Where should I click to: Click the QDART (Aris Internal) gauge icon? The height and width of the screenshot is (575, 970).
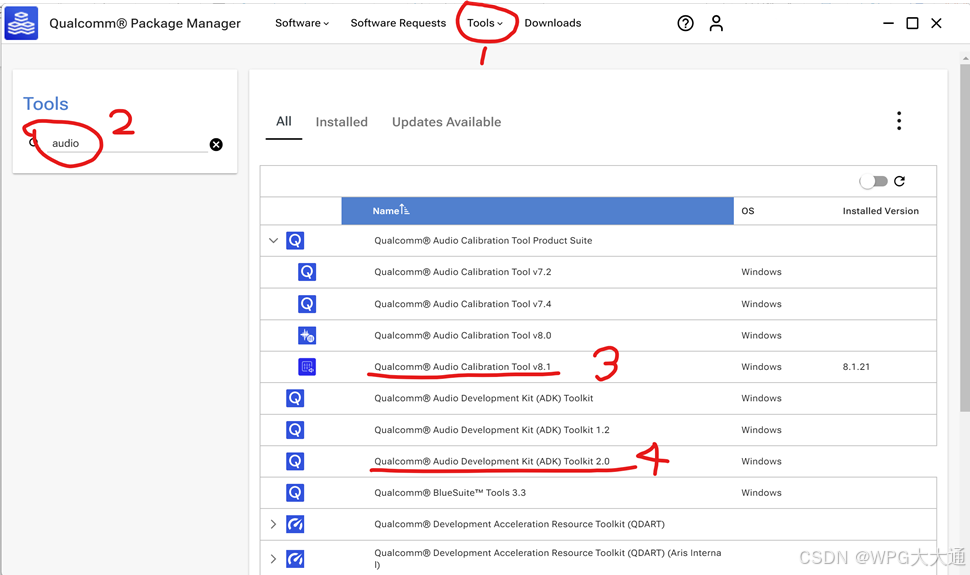(295, 559)
